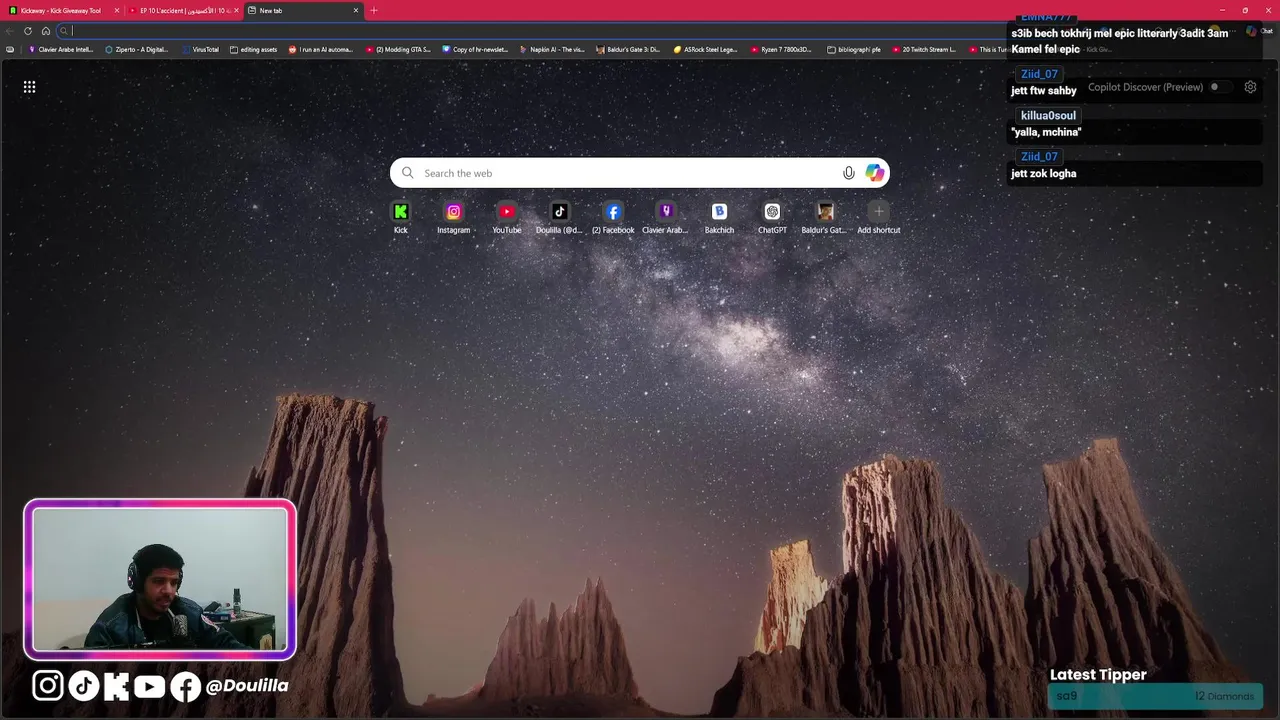Click the Latest Tipper label
This screenshot has height=720, width=1280.
(1098, 675)
